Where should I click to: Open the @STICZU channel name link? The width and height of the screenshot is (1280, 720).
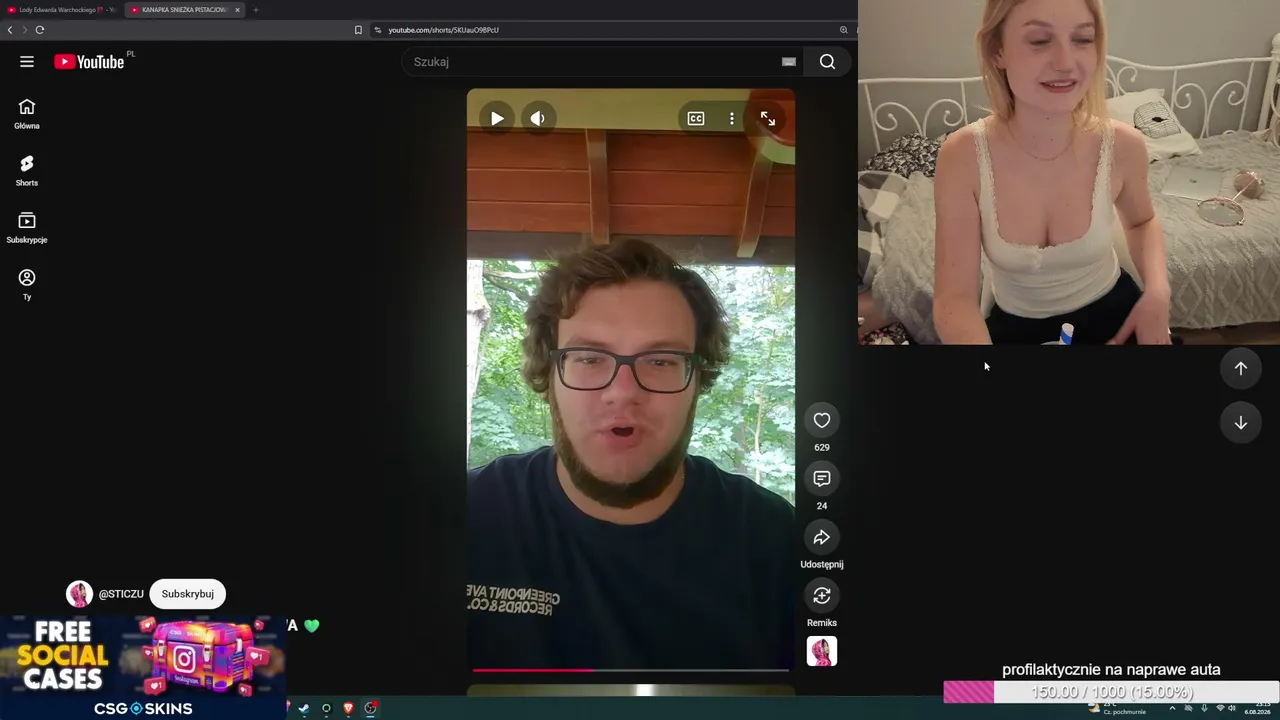coord(121,594)
